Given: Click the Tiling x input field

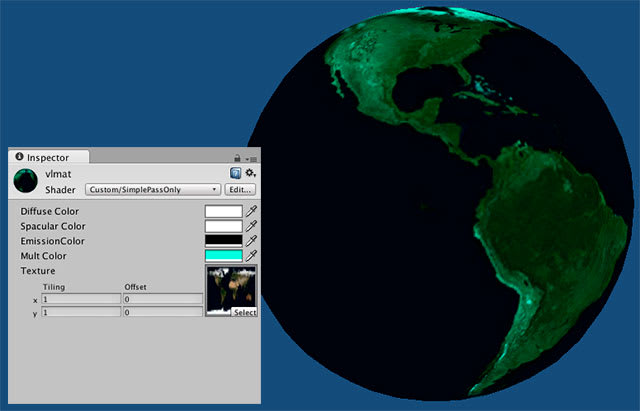Looking at the screenshot, I should 81,299.
